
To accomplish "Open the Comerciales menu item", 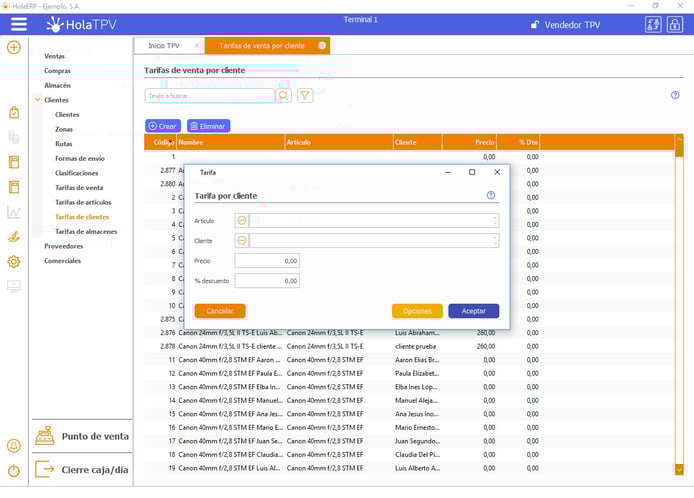I will 62,261.
